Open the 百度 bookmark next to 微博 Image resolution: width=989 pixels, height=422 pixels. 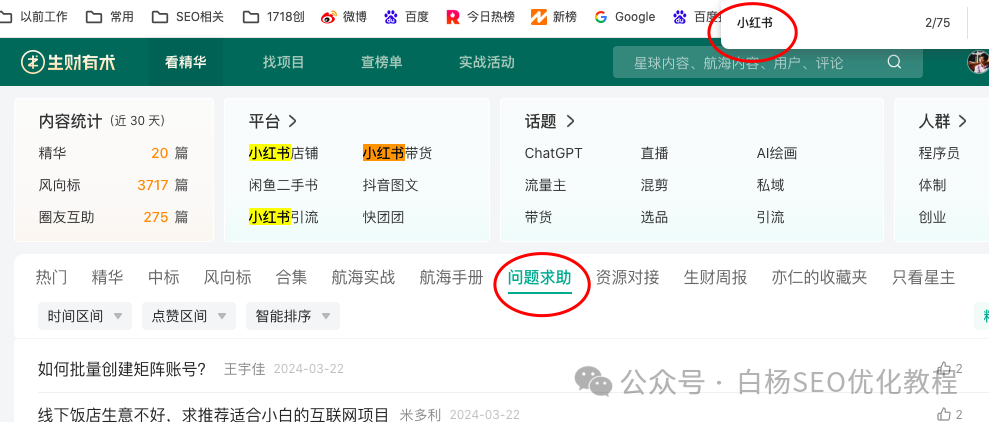click(x=406, y=17)
